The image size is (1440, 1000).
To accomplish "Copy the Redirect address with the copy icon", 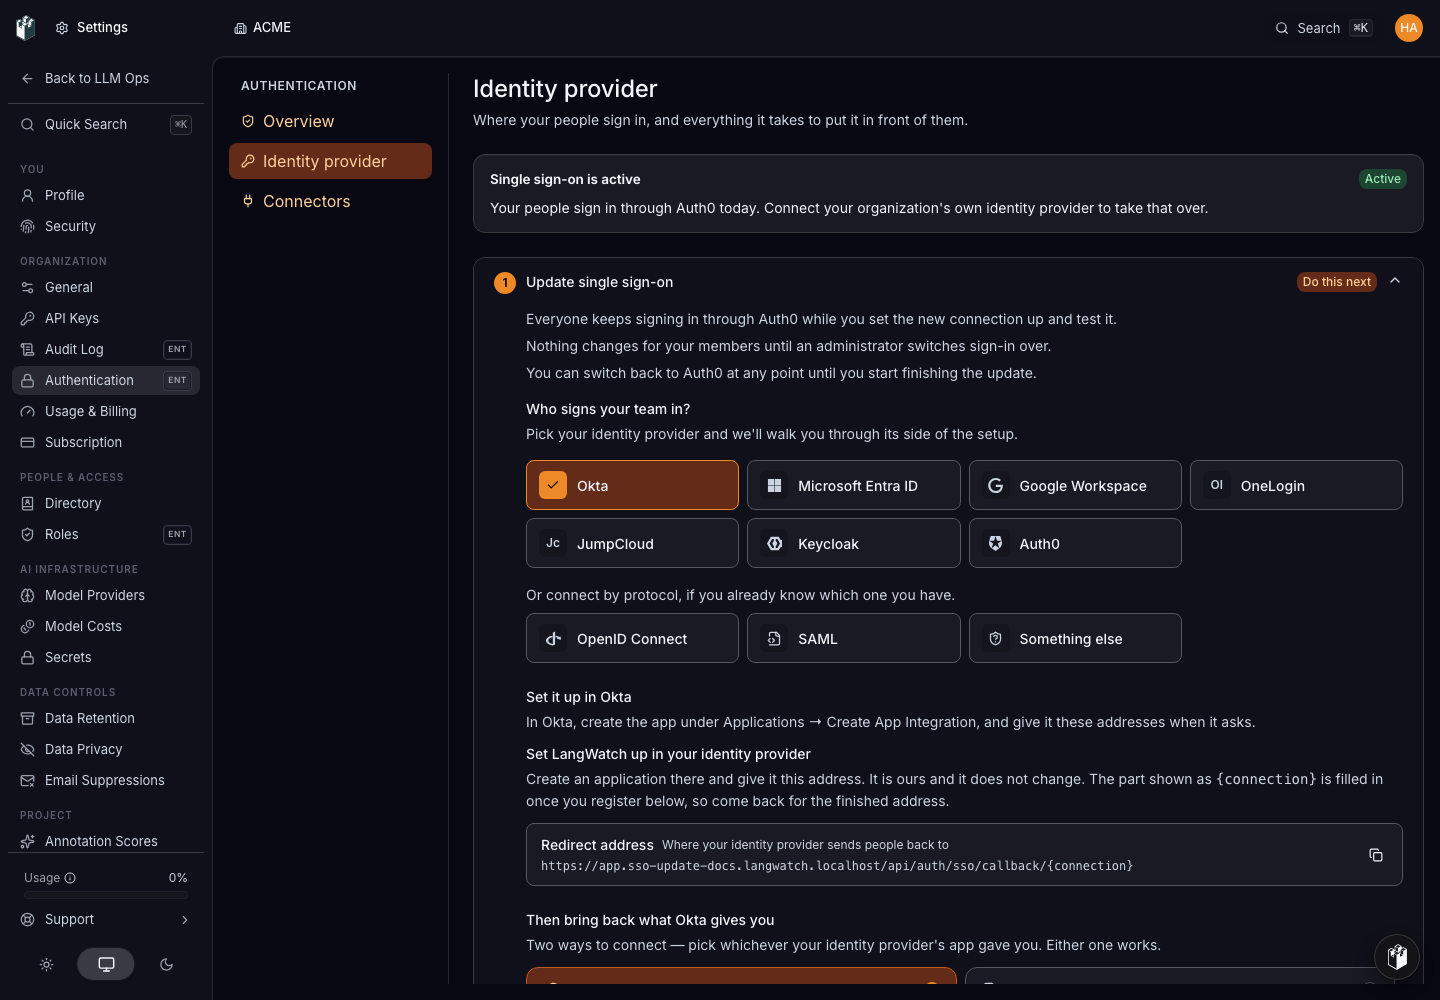I will pos(1376,855).
